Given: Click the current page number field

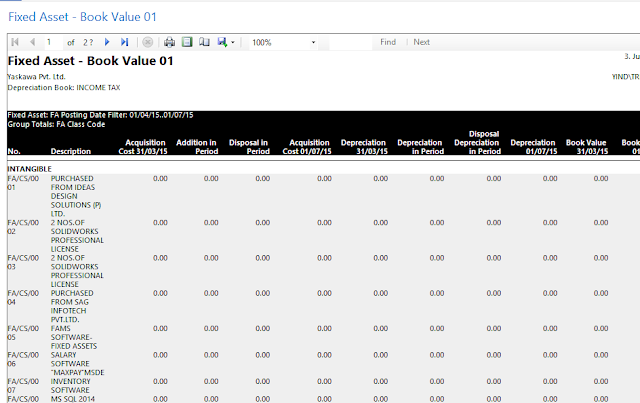Looking at the screenshot, I should tap(53, 42).
